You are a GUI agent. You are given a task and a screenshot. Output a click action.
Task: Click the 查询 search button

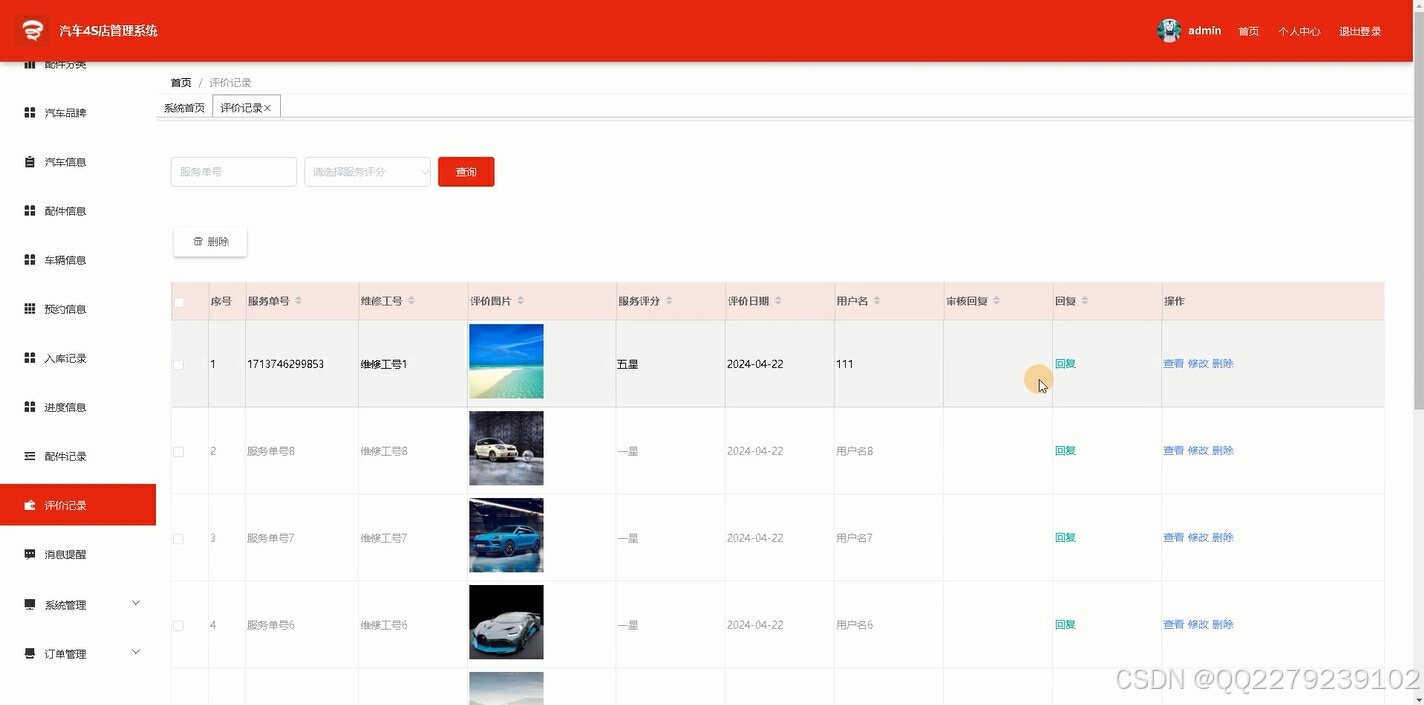pyautogui.click(x=465, y=171)
